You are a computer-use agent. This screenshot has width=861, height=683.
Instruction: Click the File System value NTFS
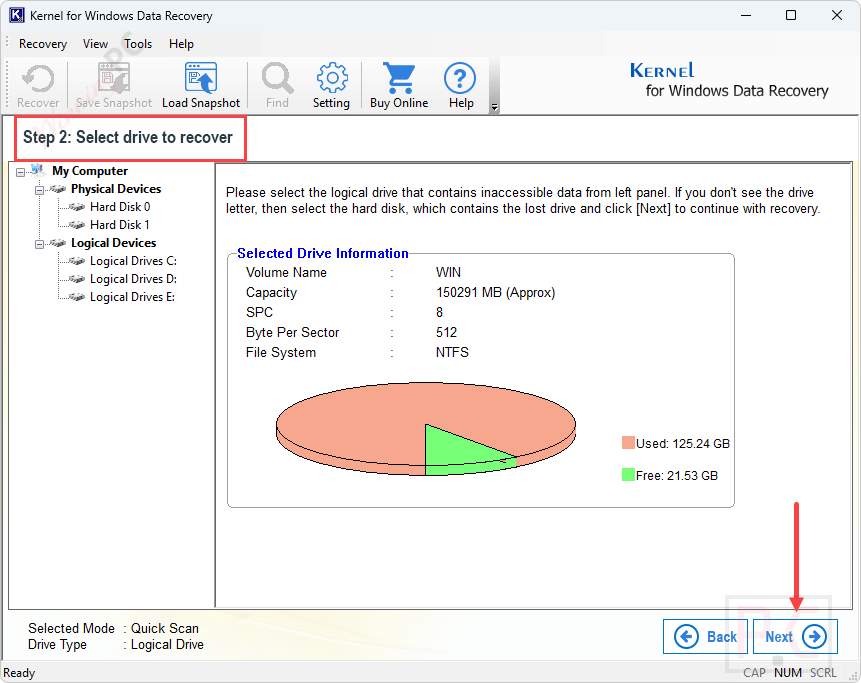pos(452,352)
